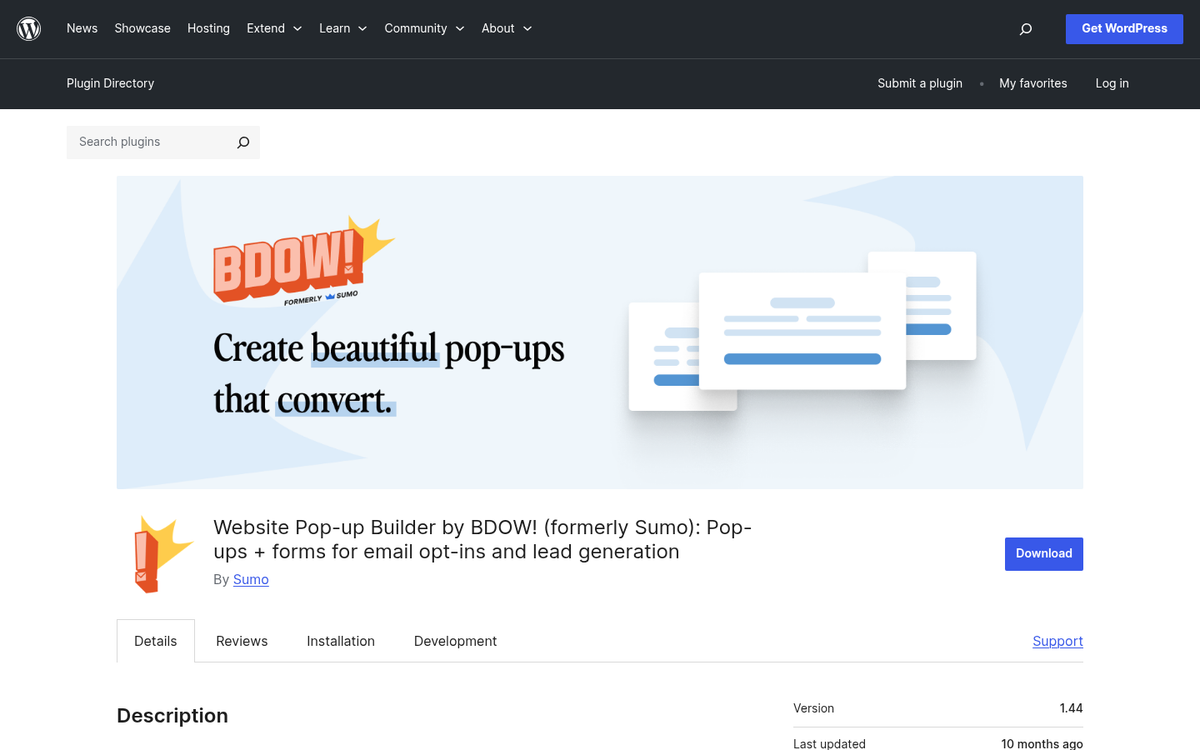Click Submit a plugin in the navigation bar

[x=919, y=84]
